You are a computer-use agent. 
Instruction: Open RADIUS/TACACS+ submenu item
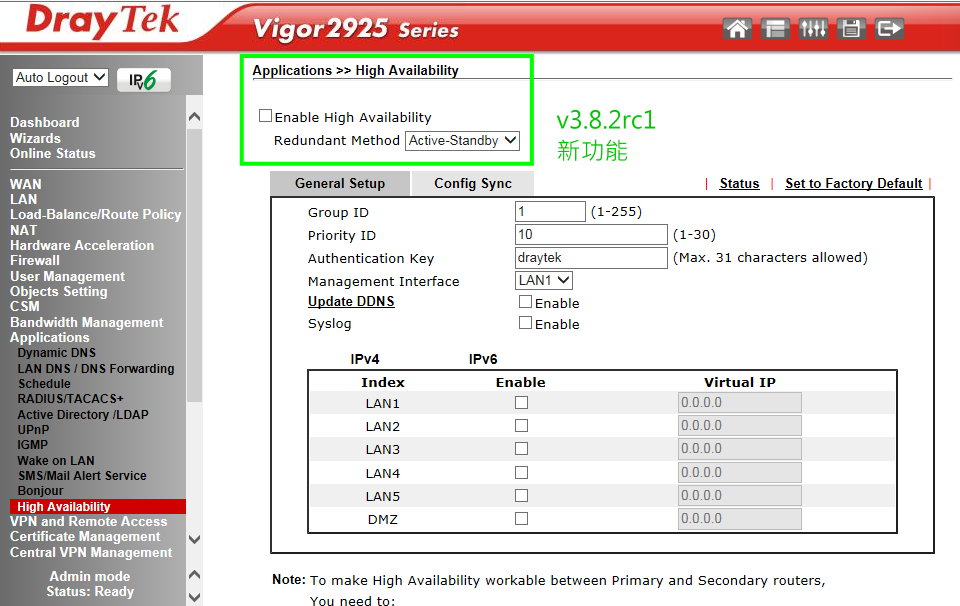pos(70,398)
